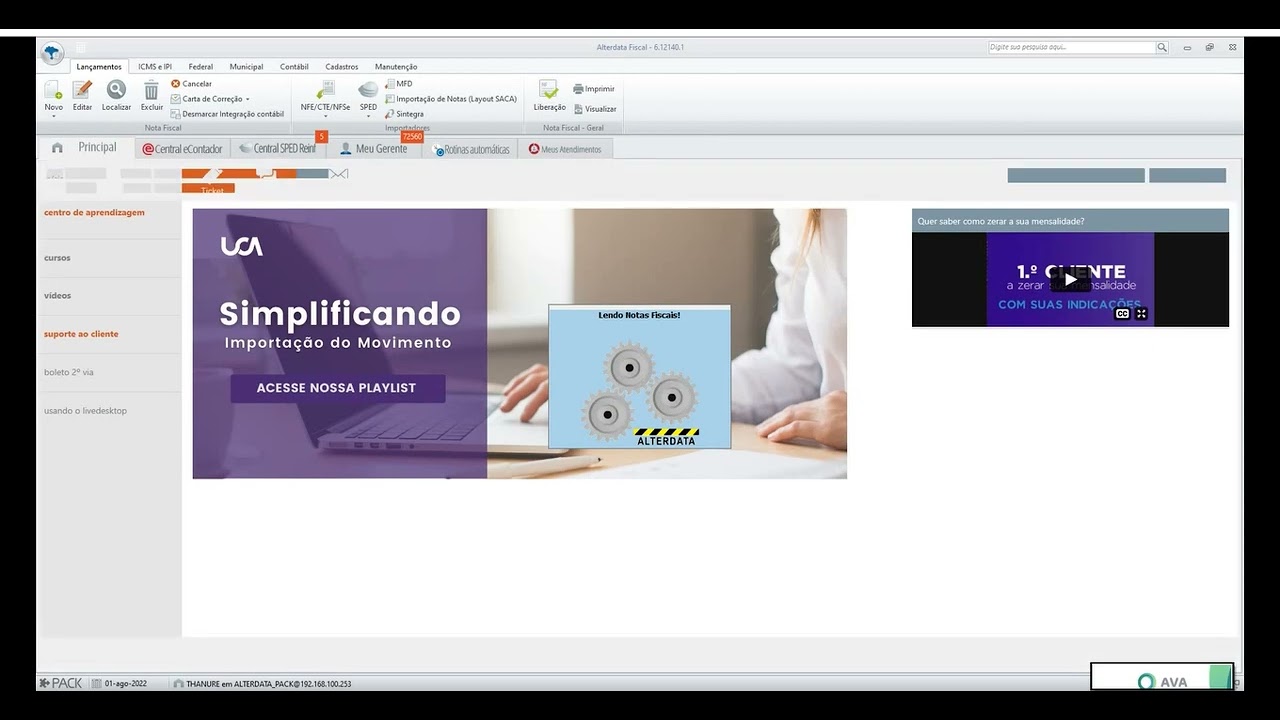Expand the SPED dropdown arrow
The height and width of the screenshot is (720, 1280).
(368, 115)
